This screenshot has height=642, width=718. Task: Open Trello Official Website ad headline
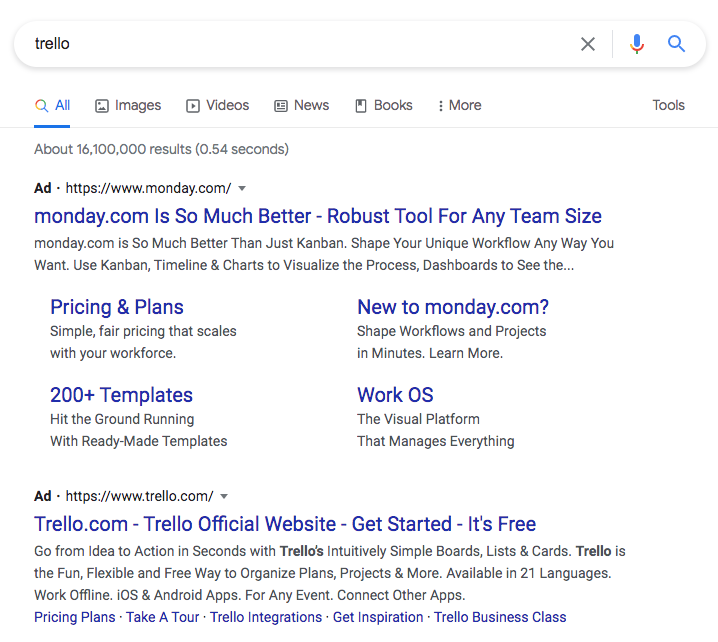click(285, 524)
